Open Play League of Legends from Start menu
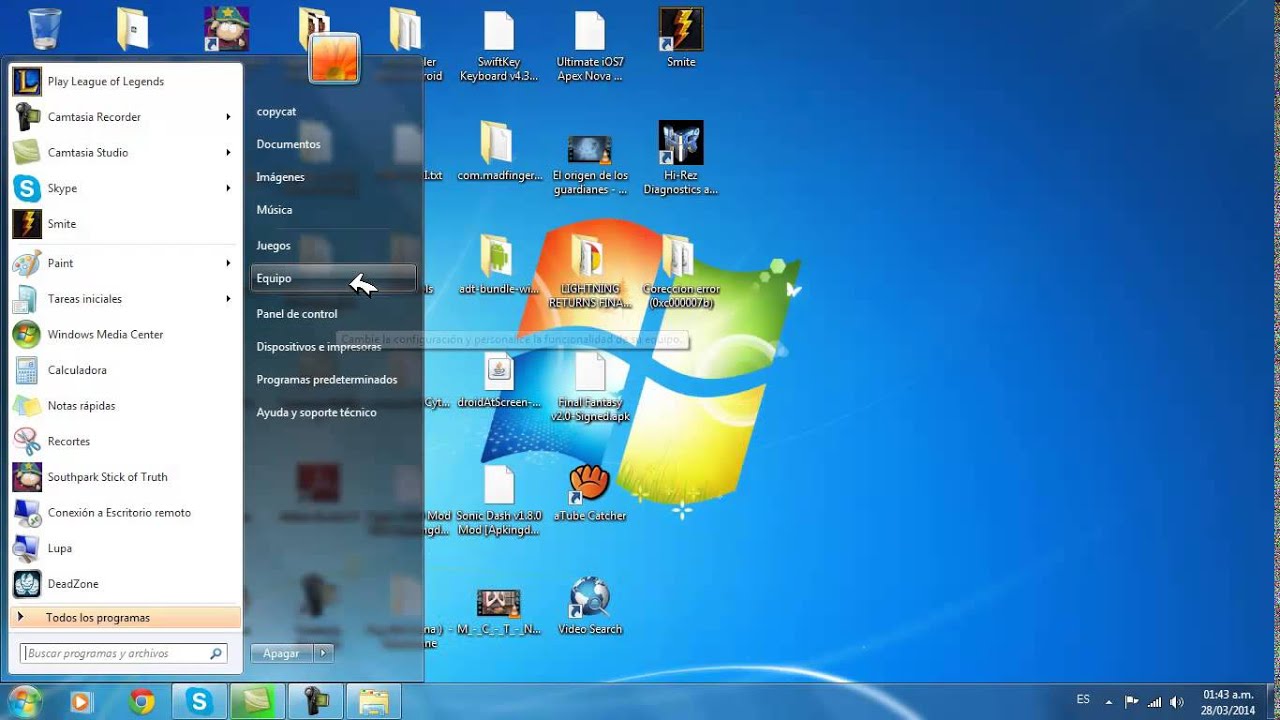The image size is (1280, 720). pyautogui.click(x=125, y=81)
